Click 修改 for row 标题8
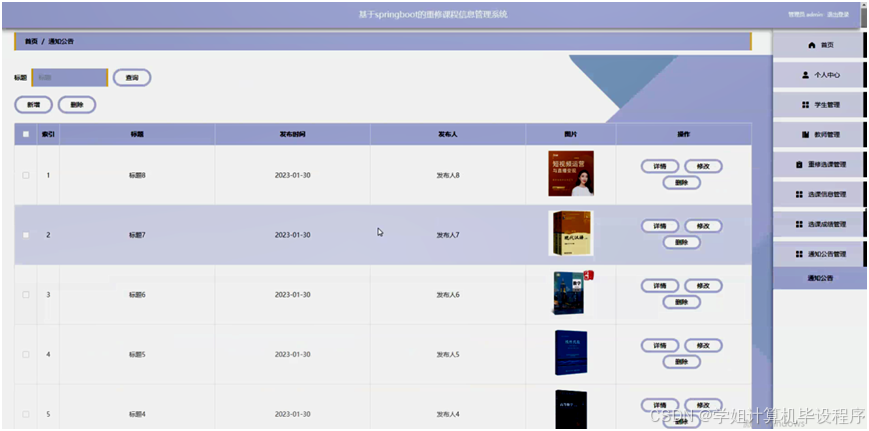The image size is (869, 431). coord(703,166)
